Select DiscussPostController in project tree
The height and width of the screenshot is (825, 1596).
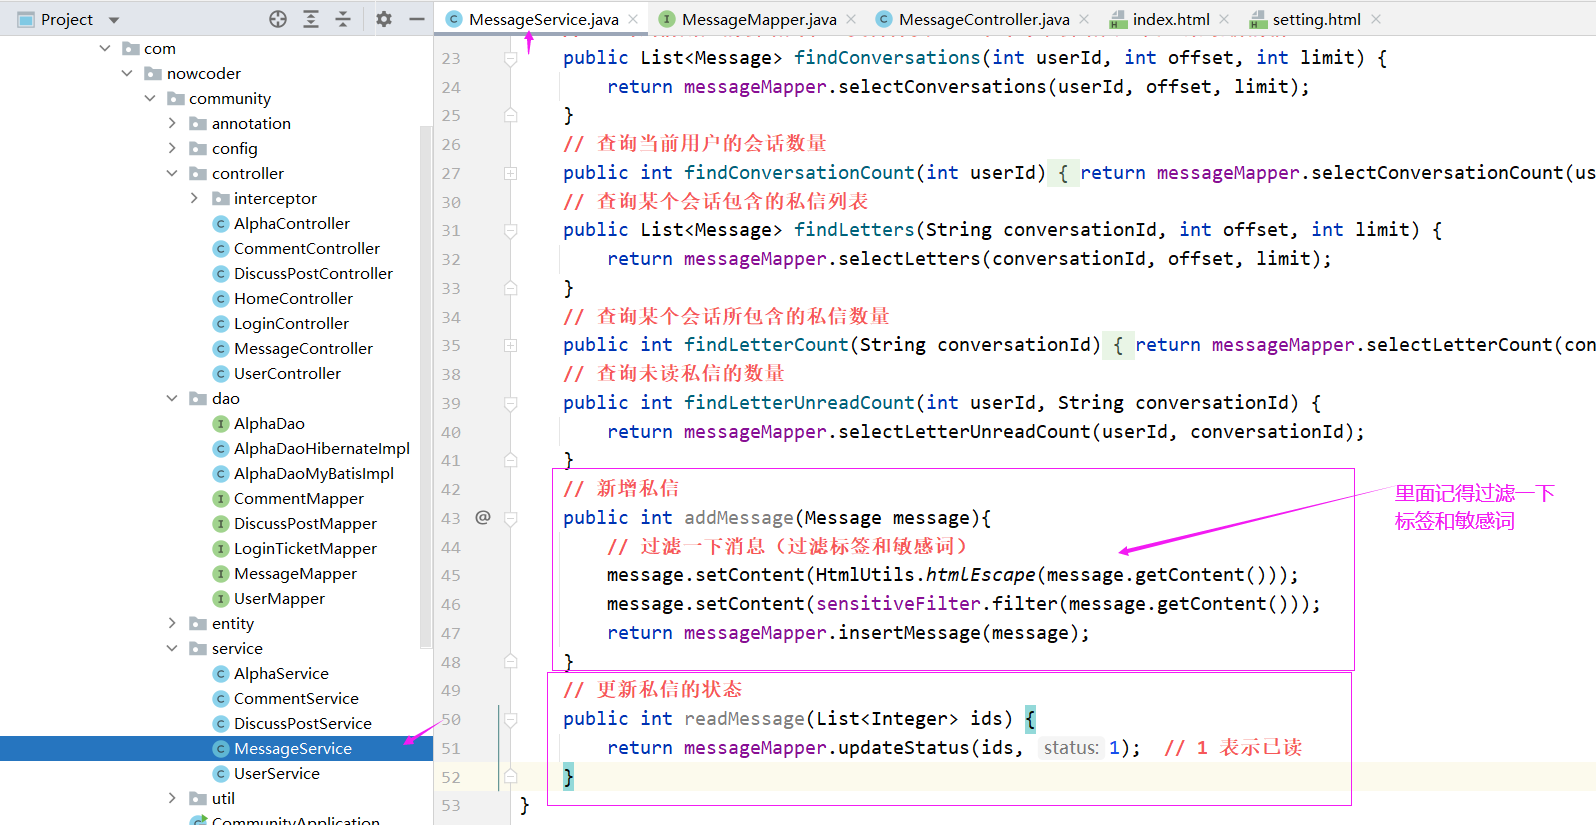click(313, 273)
